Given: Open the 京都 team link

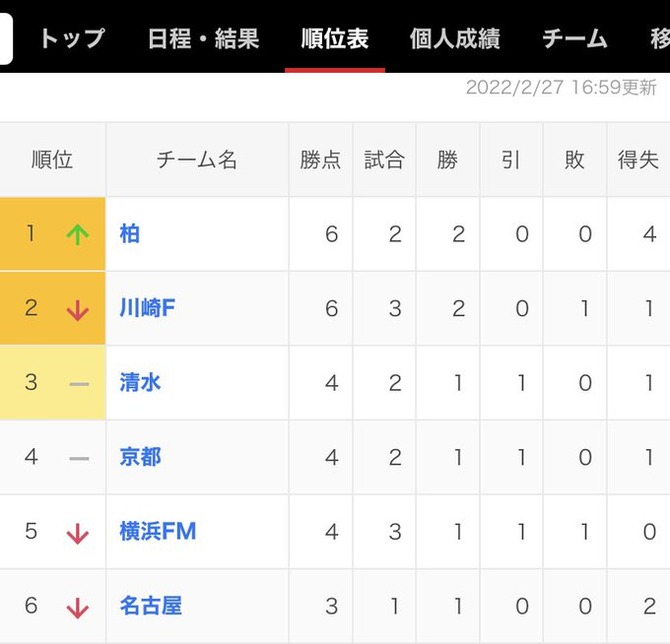Looking at the screenshot, I should [140, 457].
